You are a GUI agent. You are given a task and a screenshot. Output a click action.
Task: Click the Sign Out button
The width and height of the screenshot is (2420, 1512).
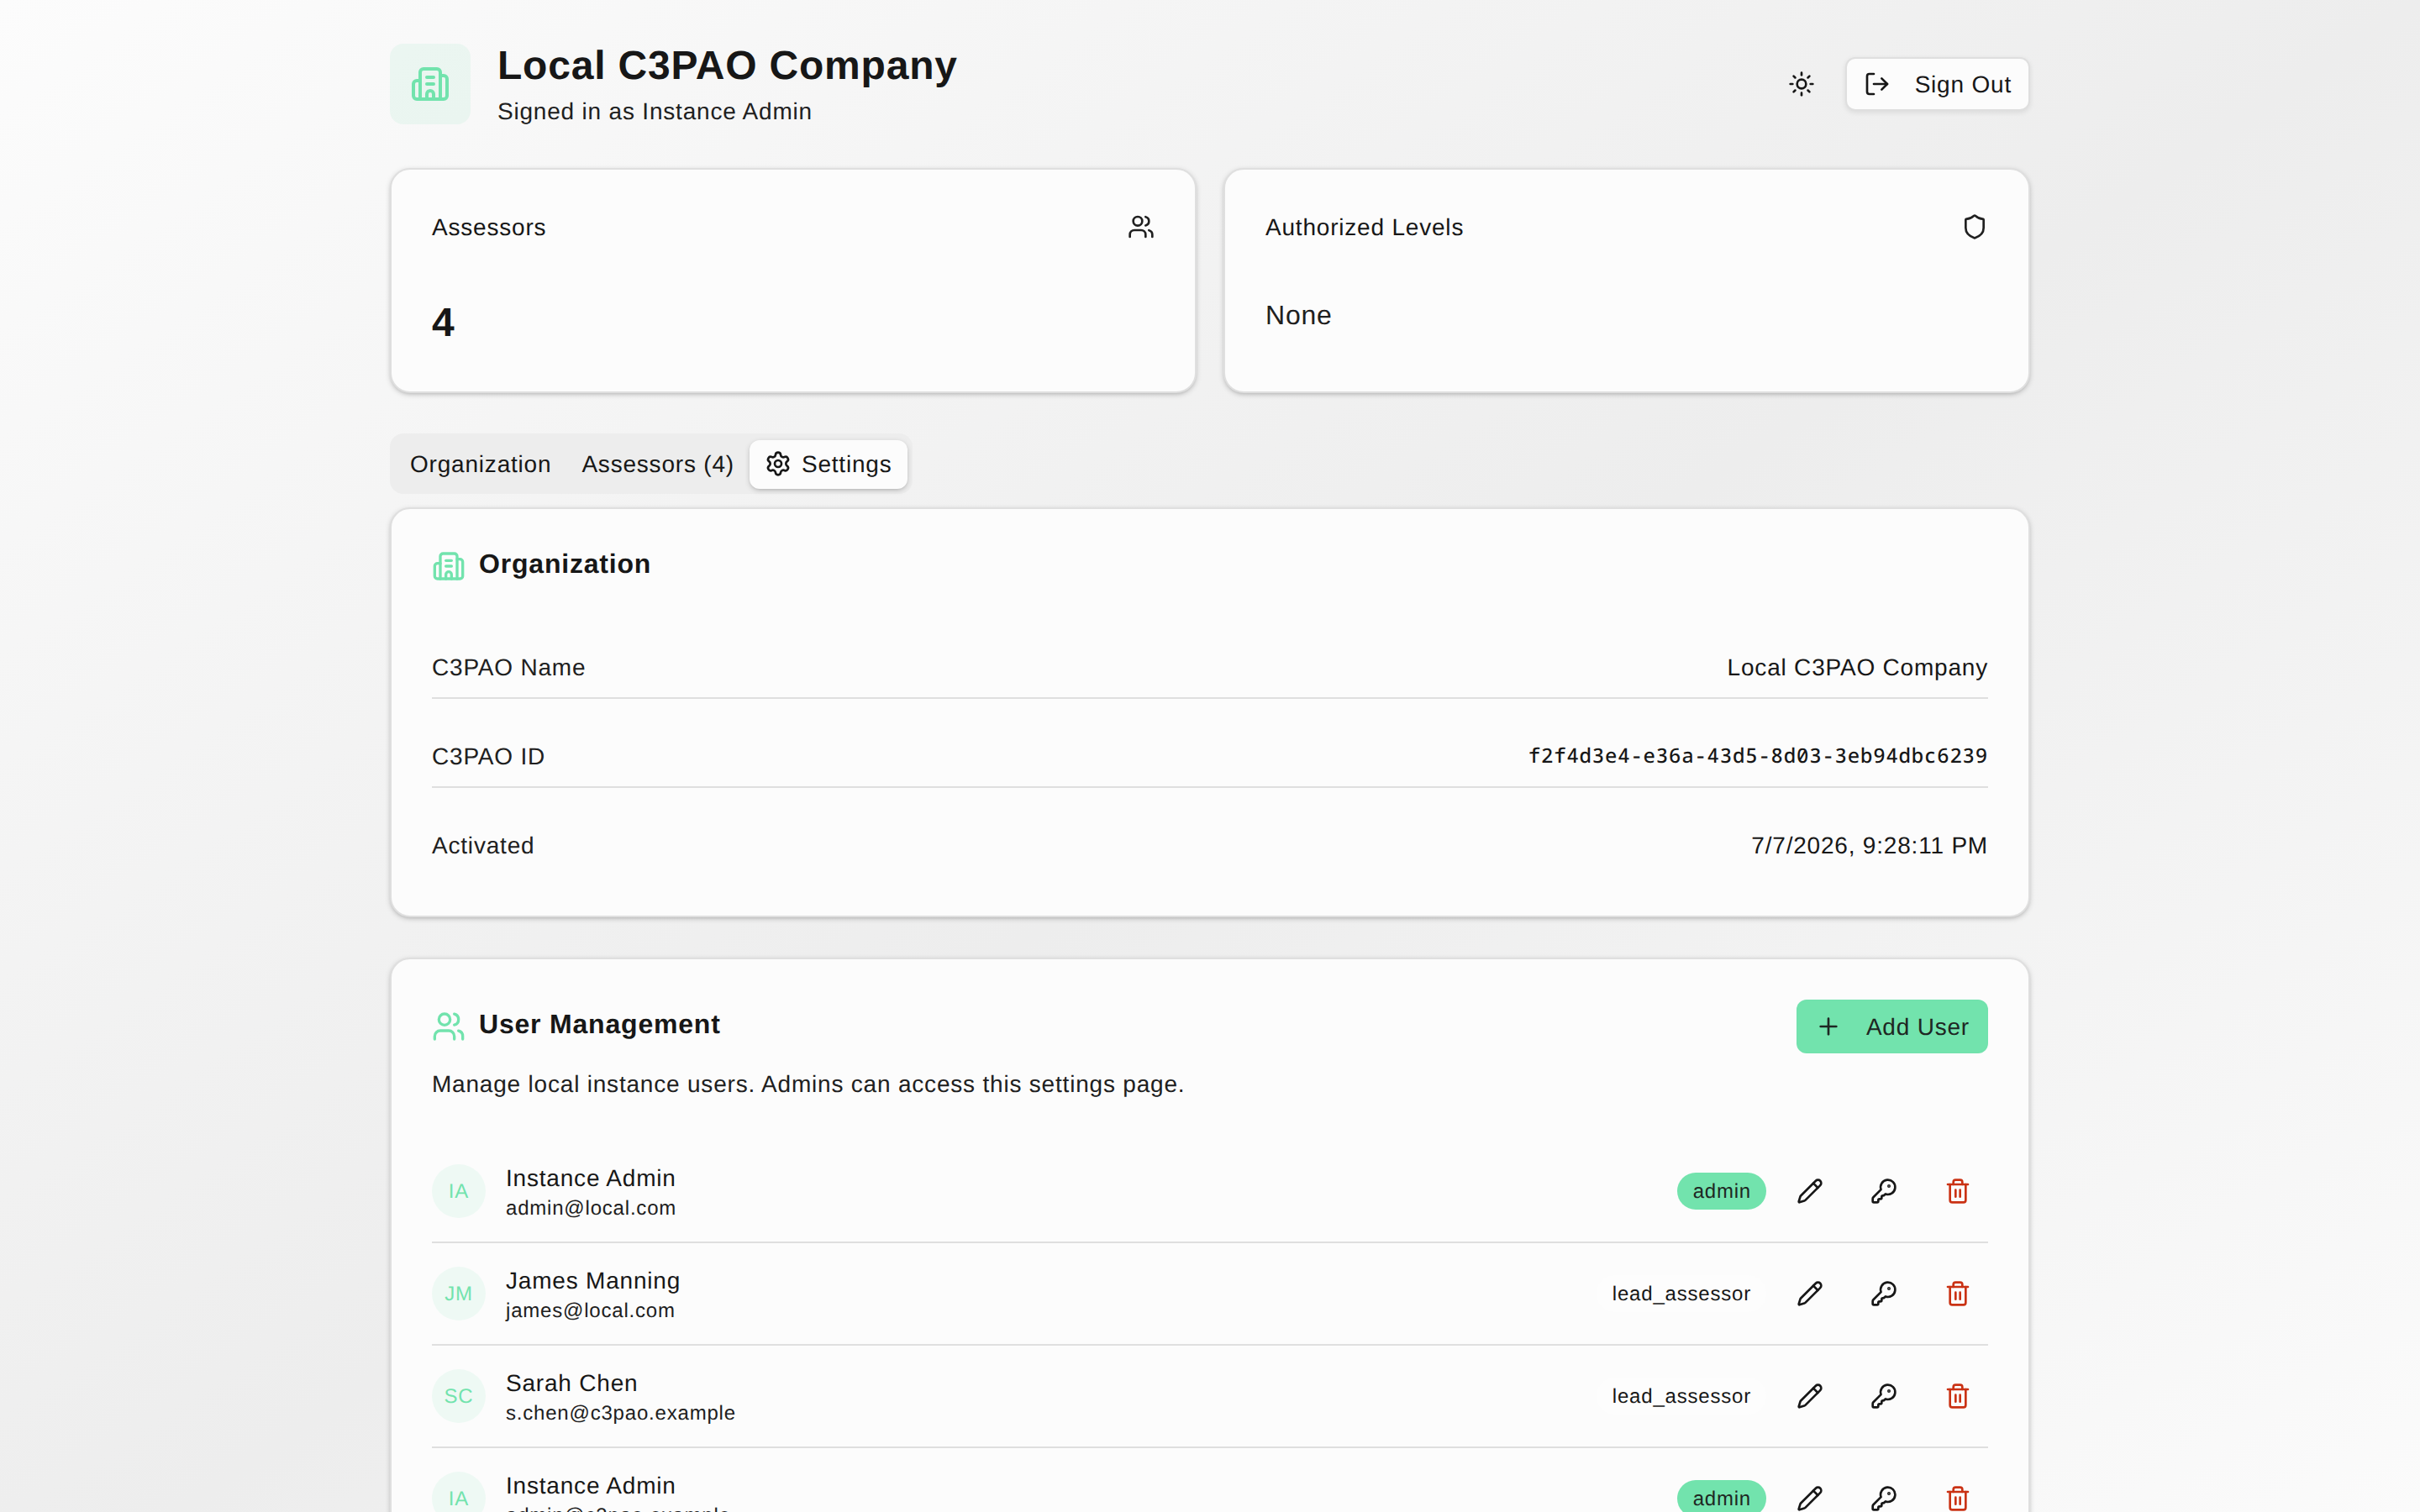pos(1937,84)
